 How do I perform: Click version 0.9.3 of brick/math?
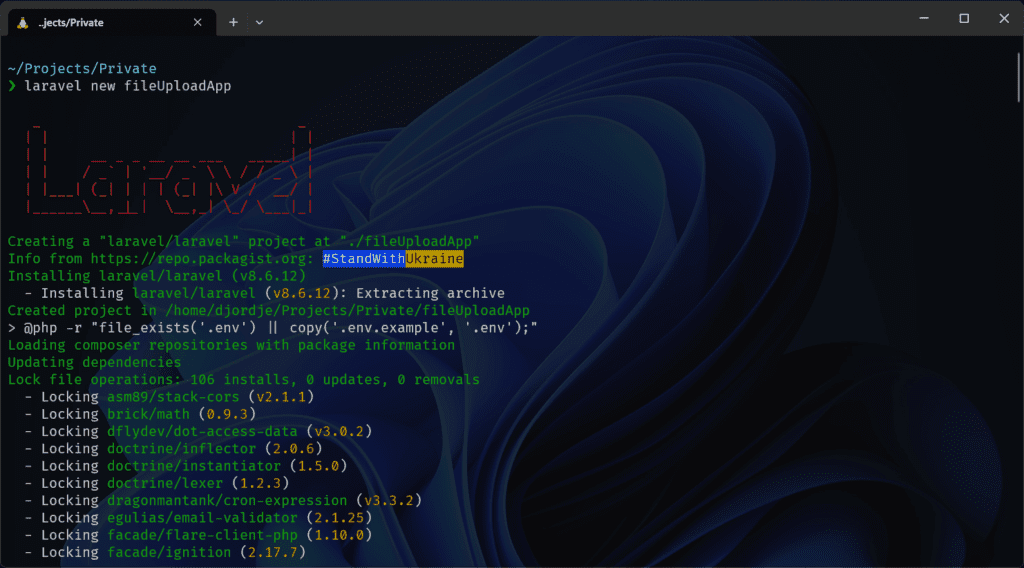point(227,414)
